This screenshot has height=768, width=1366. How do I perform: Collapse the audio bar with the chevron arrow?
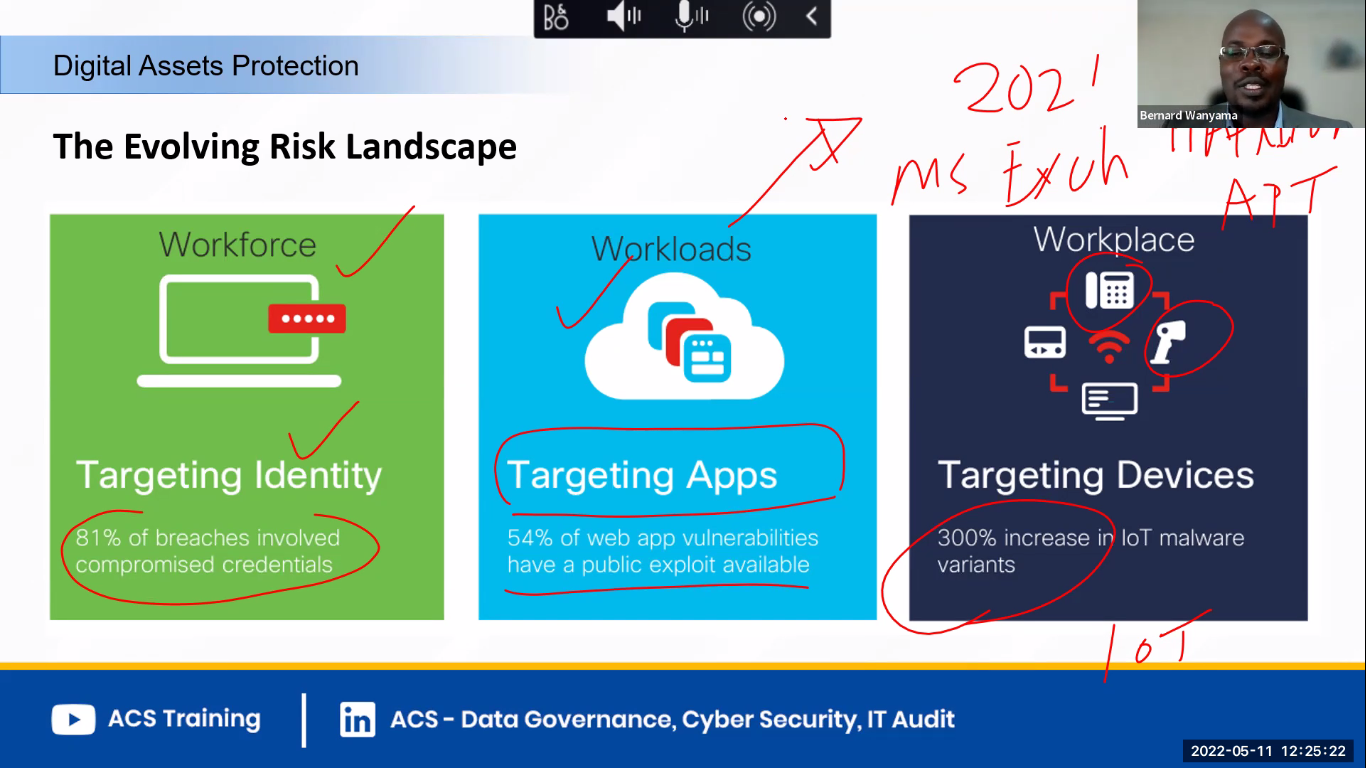point(812,16)
